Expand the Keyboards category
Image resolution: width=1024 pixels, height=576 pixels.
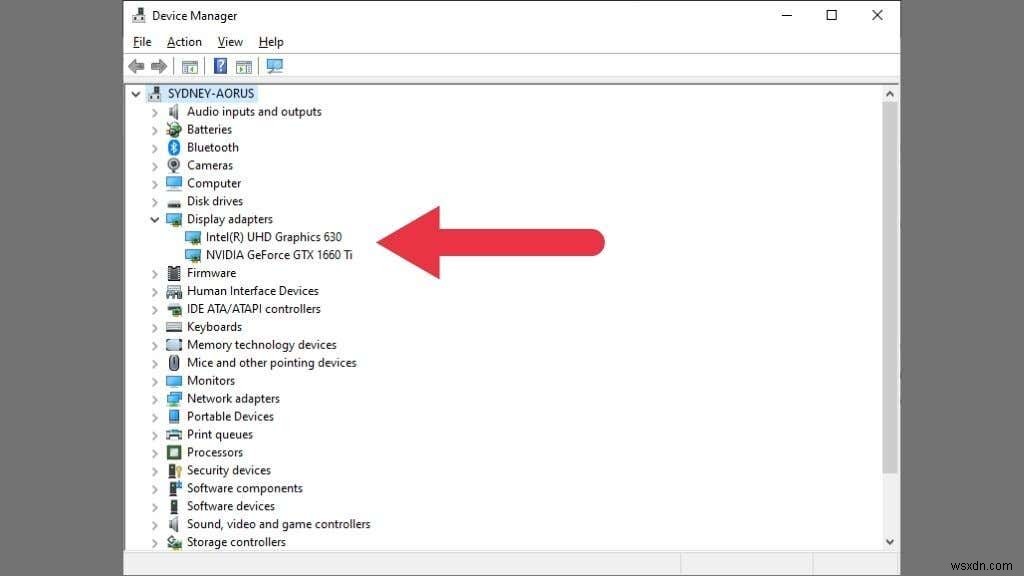click(155, 327)
